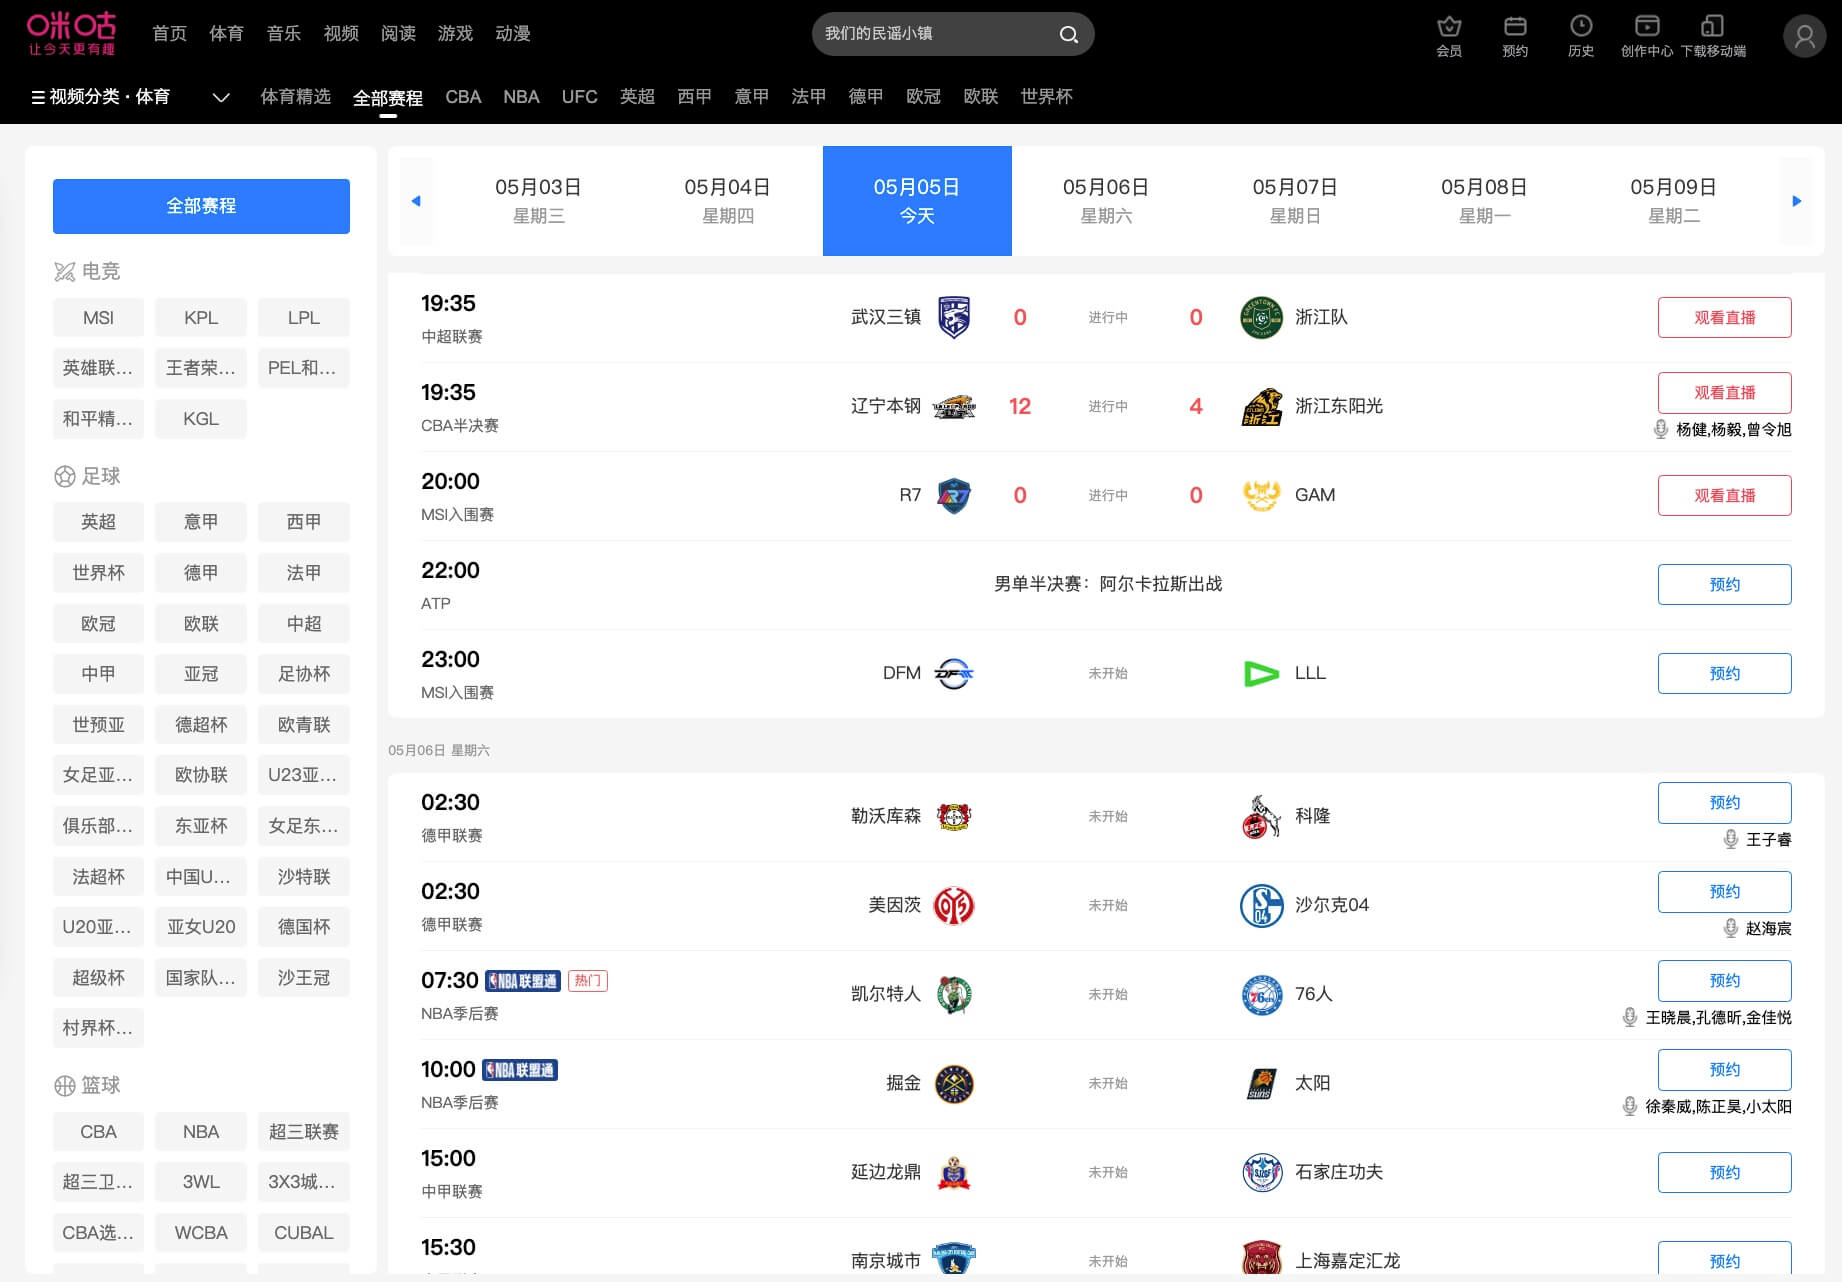Click the Migu logo
Viewport: 1842px width, 1282px height.
coord(71,33)
